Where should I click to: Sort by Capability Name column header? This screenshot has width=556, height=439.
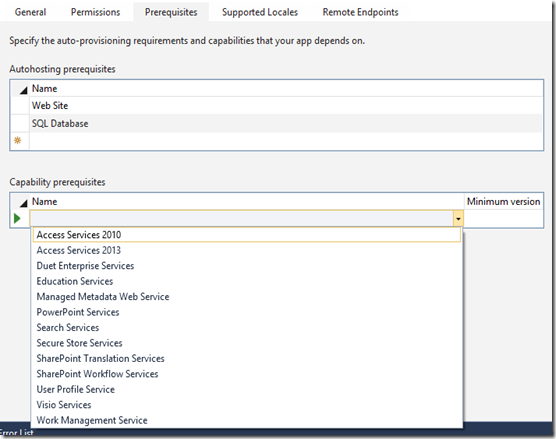pos(247,201)
